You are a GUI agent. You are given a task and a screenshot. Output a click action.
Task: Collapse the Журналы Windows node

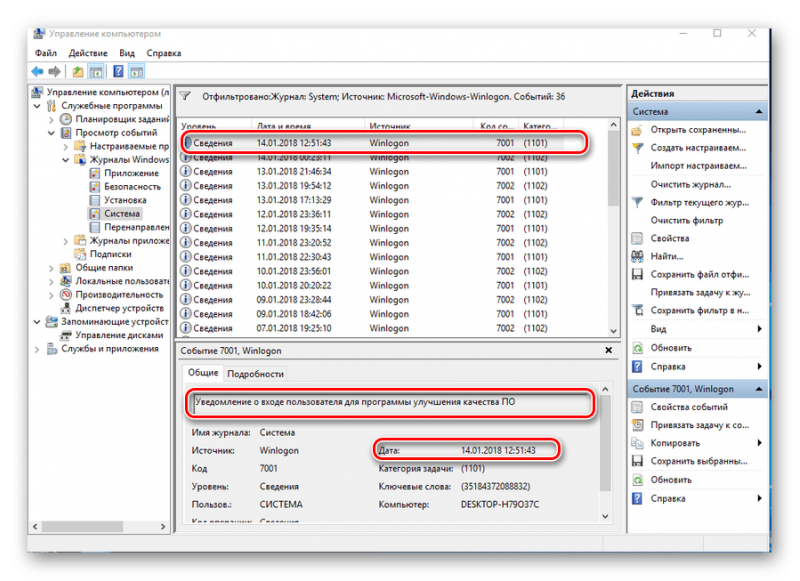pyautogui.click(x=66, y=160)
